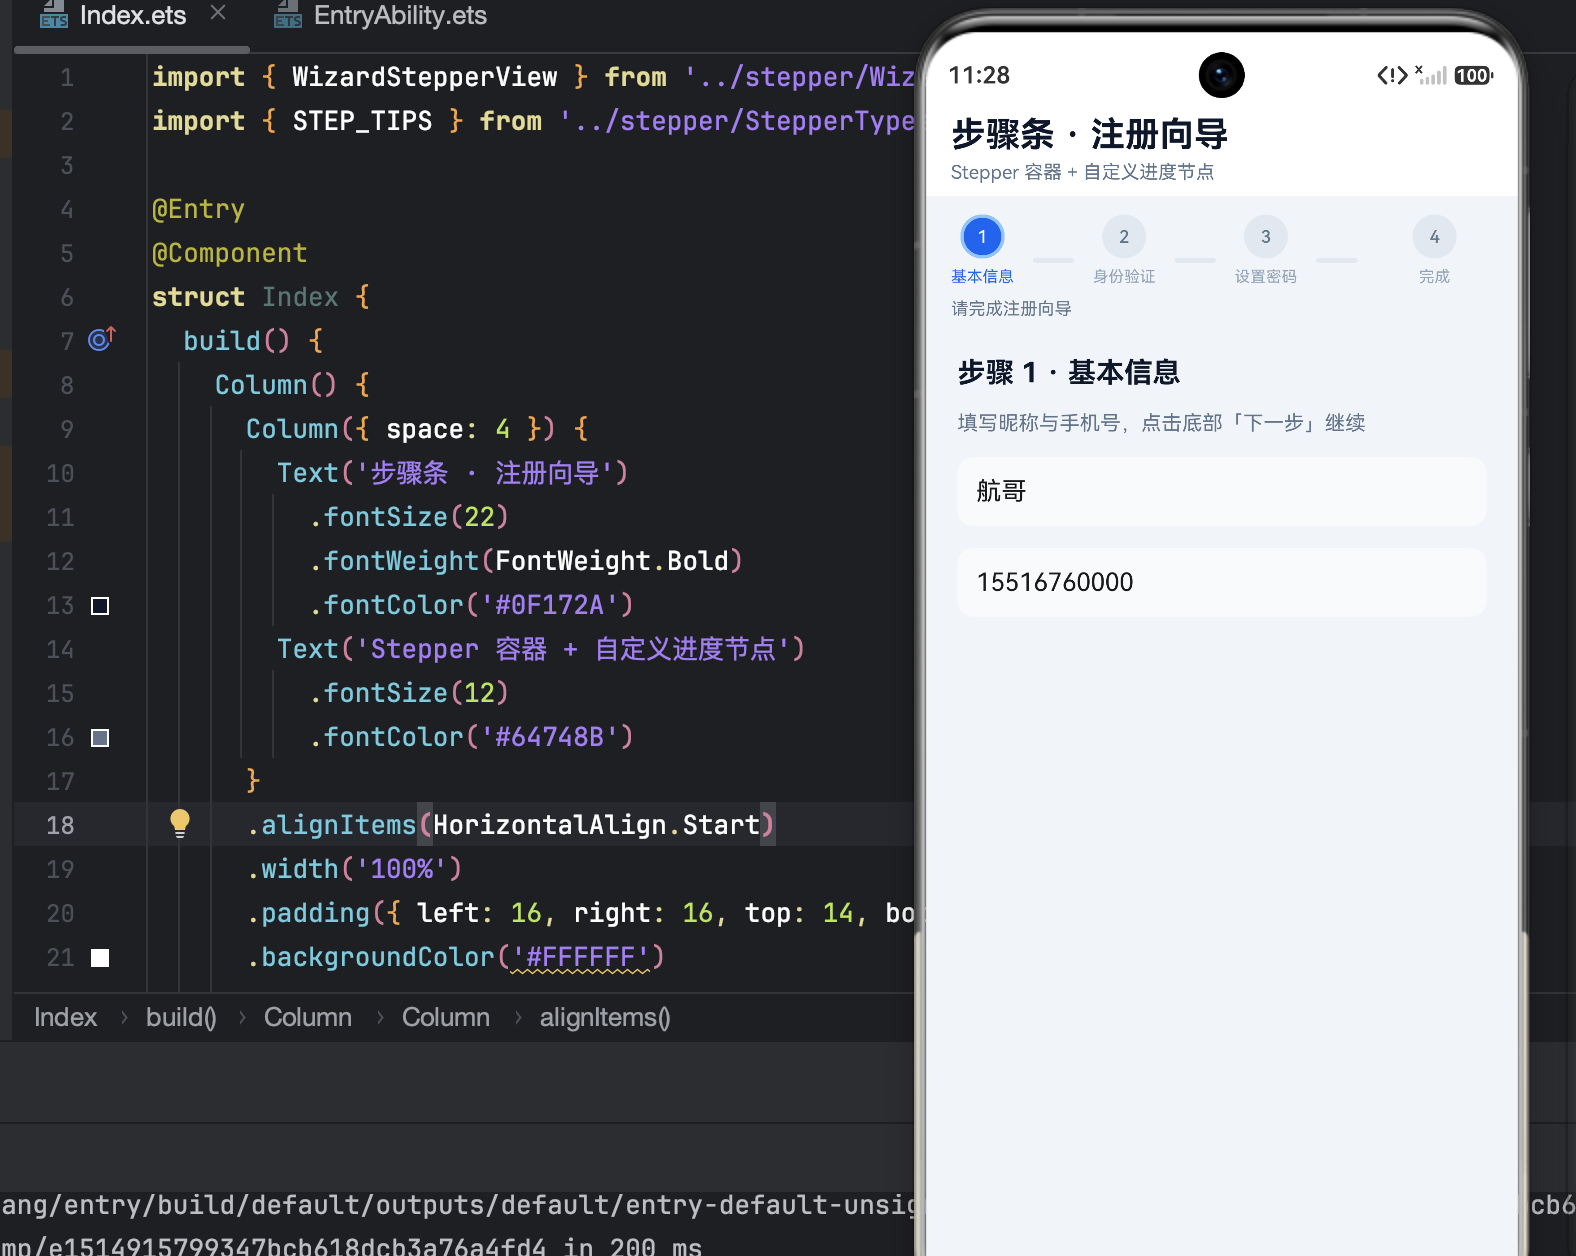Click the nickname input field containing 航哥

pos(1221,491)
